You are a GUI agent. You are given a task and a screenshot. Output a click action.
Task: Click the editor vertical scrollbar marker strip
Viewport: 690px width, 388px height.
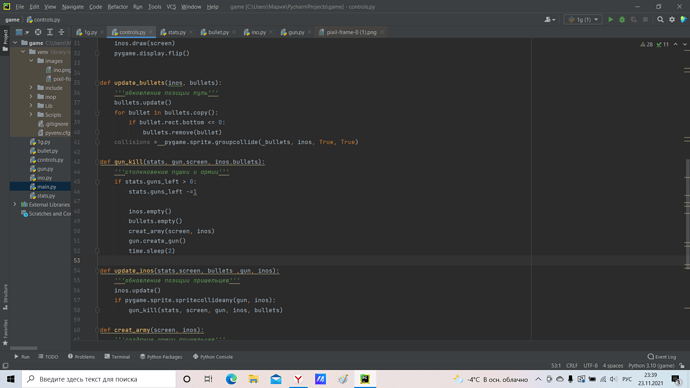687,189
